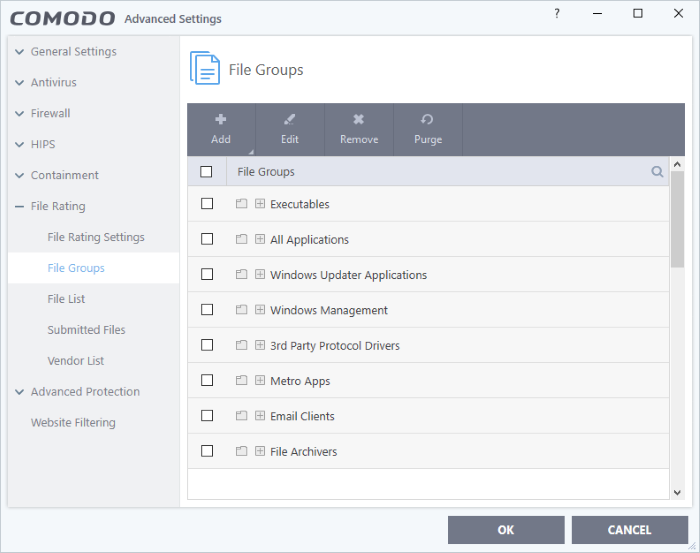Open File Rating Settings in sidebar

(96, 237)
